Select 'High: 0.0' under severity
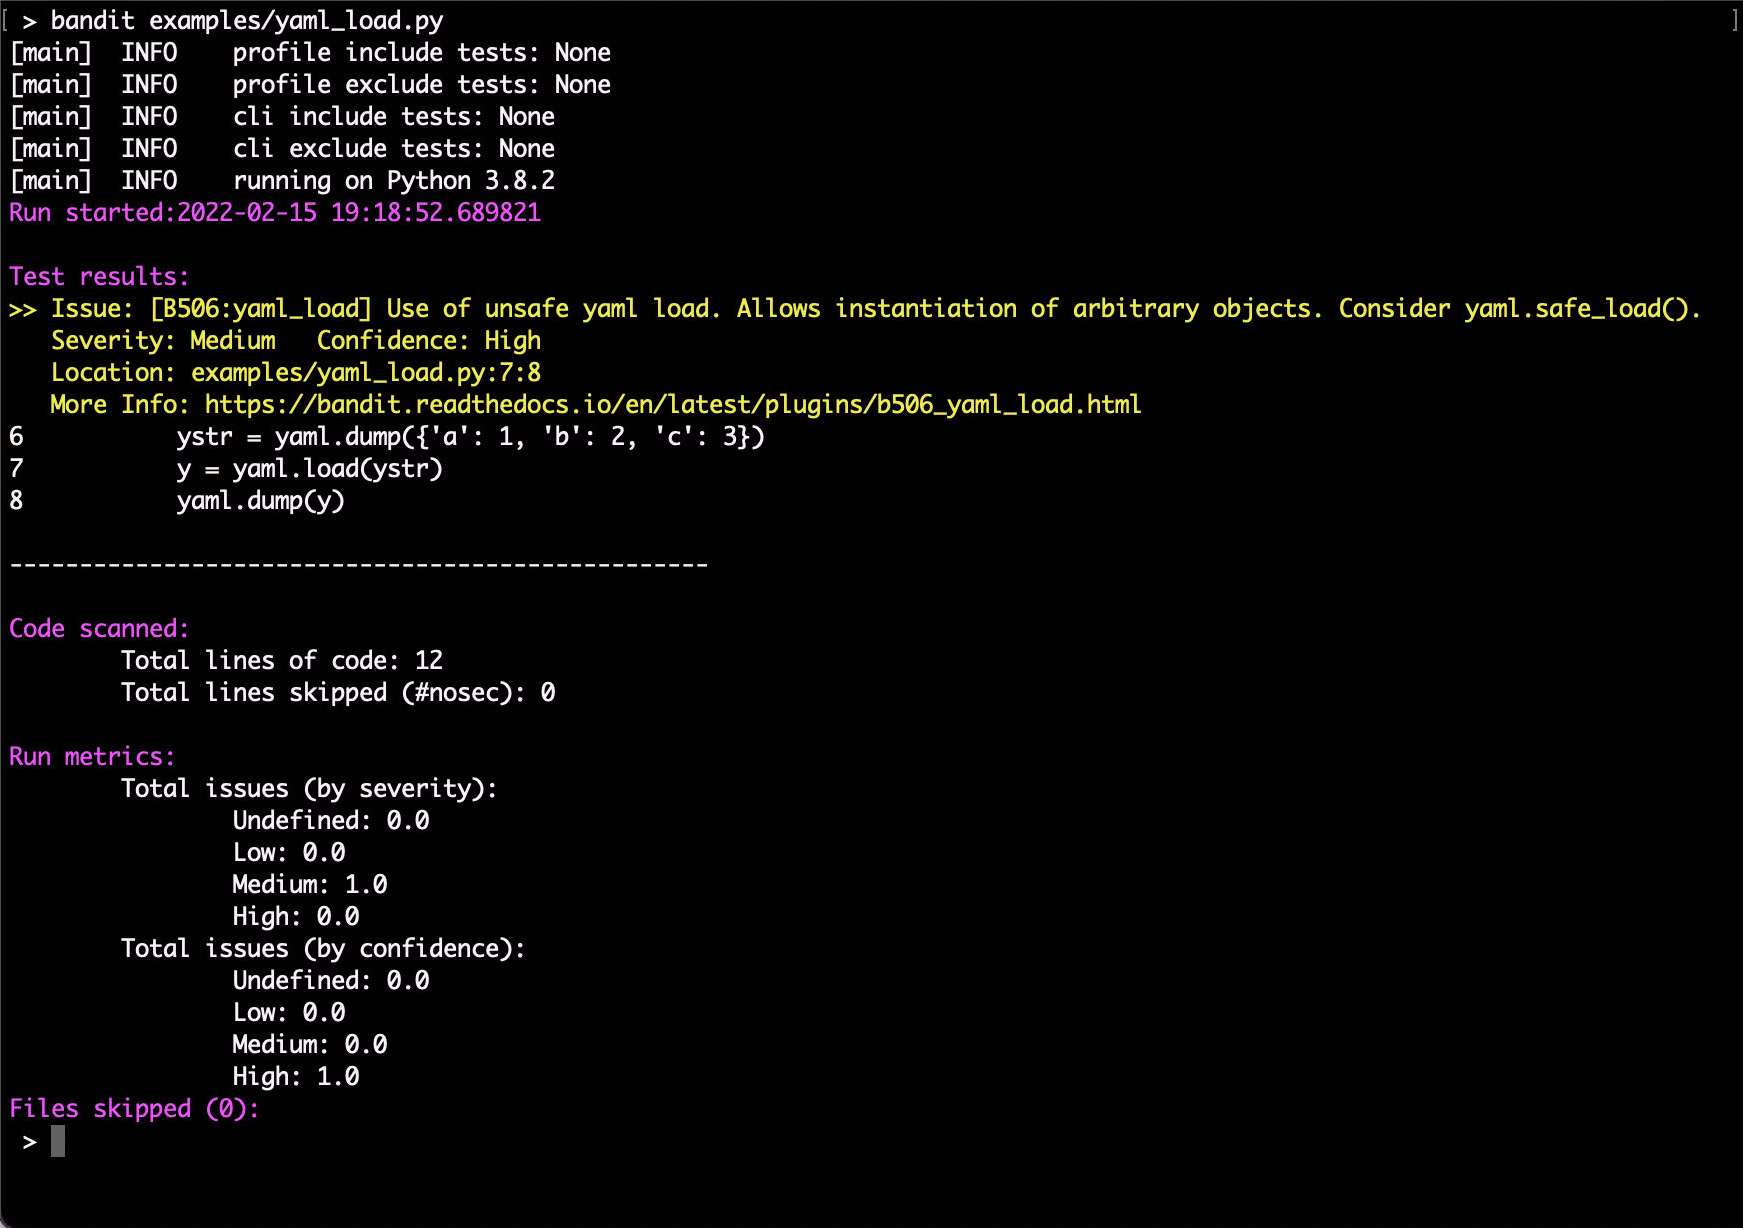The height and width of the screenshot is (1228, 1743). pos(296,917)
